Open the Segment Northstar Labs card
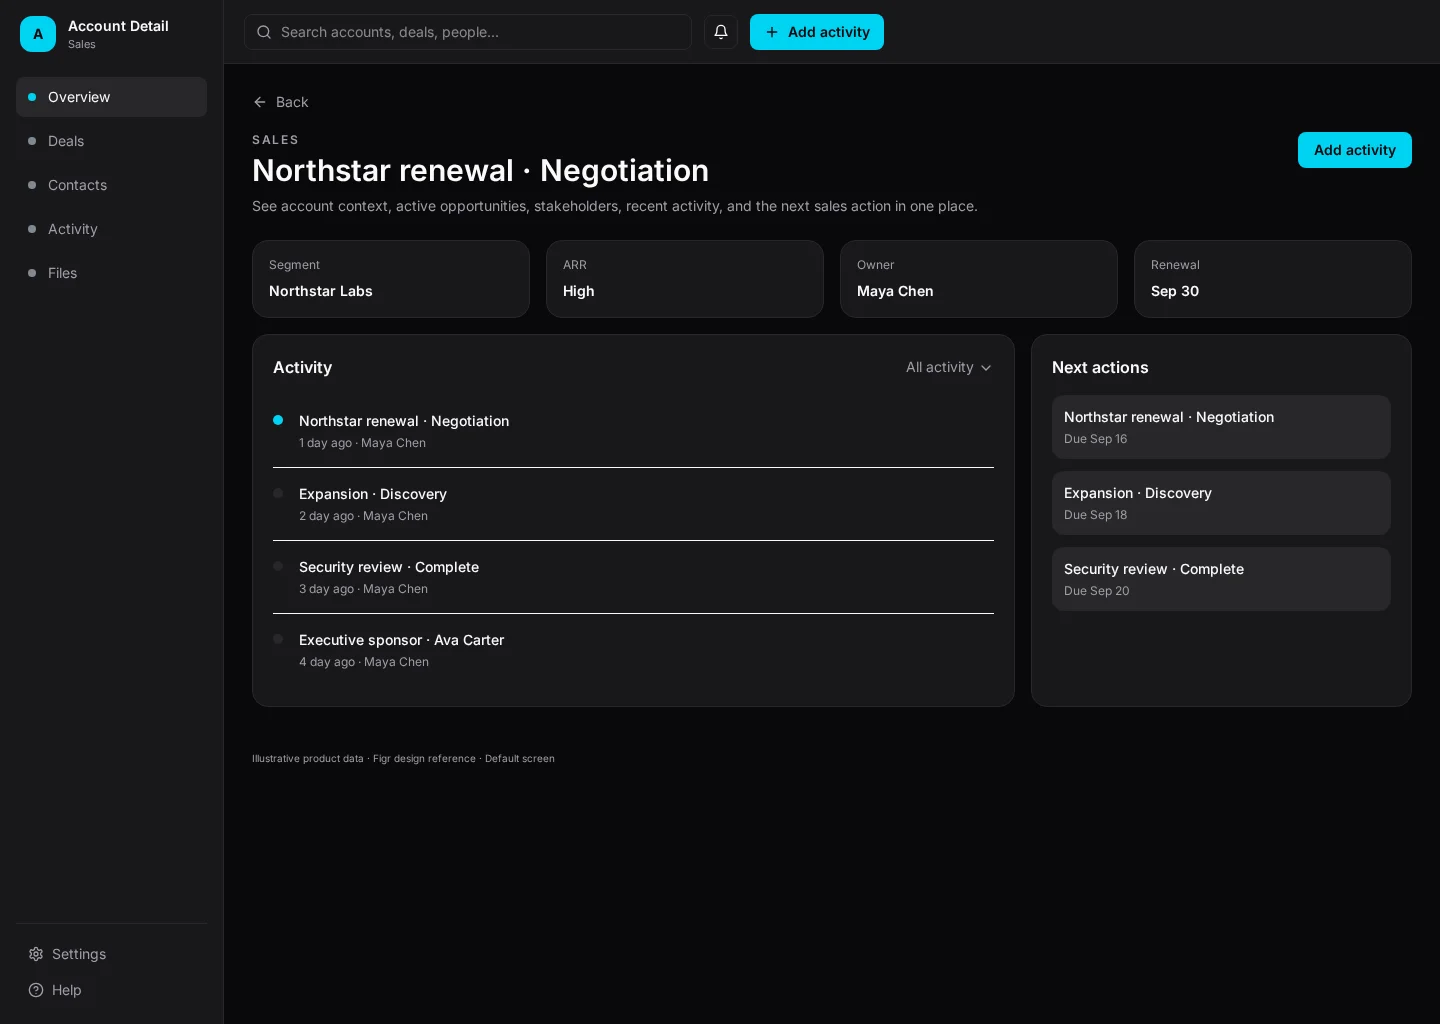This screenshot has height=1024, width=1440. (391, 279)
